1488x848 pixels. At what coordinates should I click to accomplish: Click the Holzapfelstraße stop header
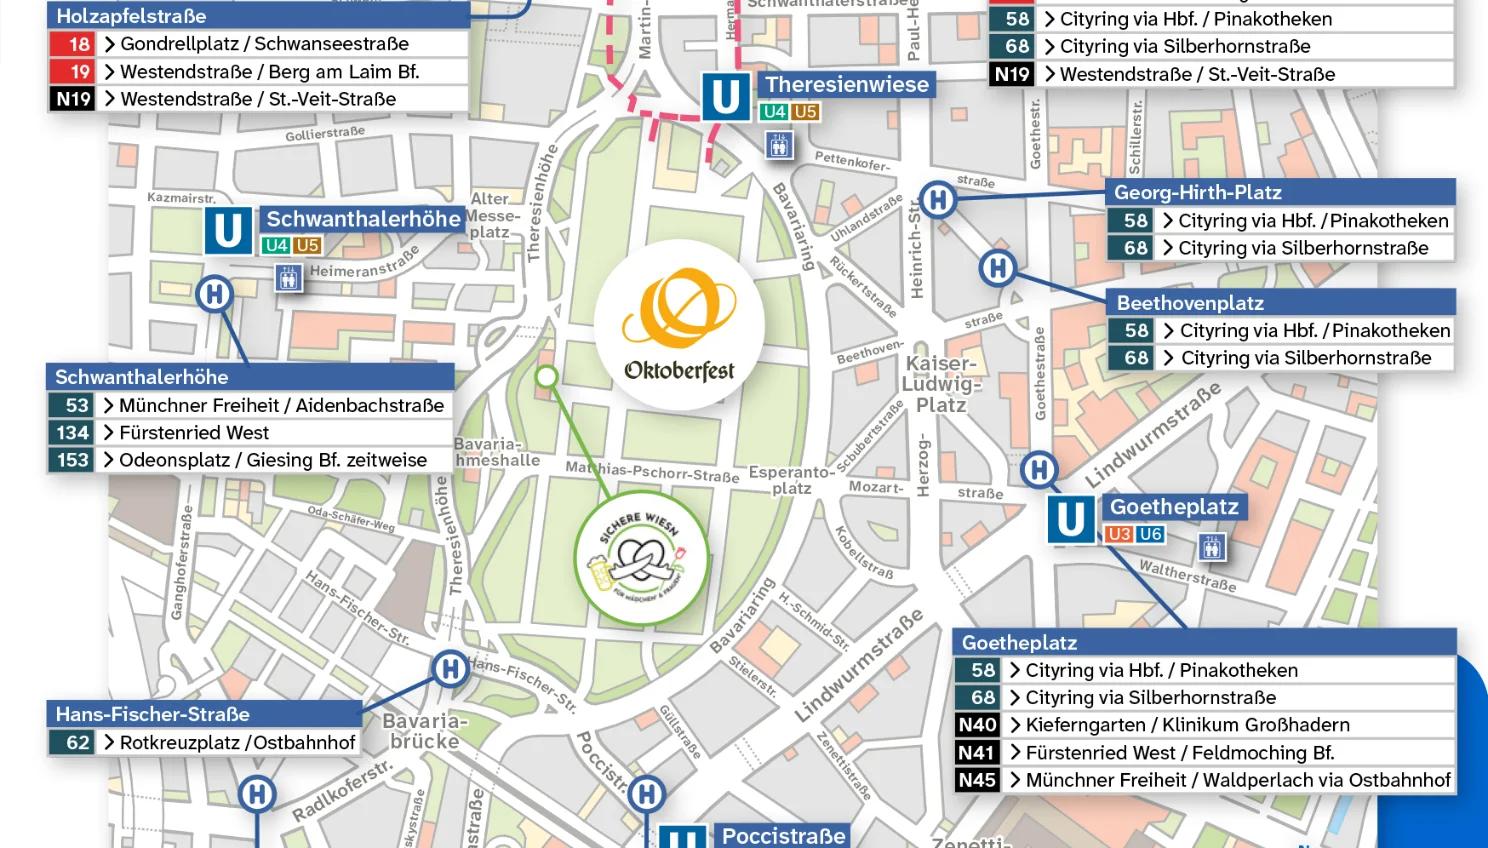pos(258,16)
